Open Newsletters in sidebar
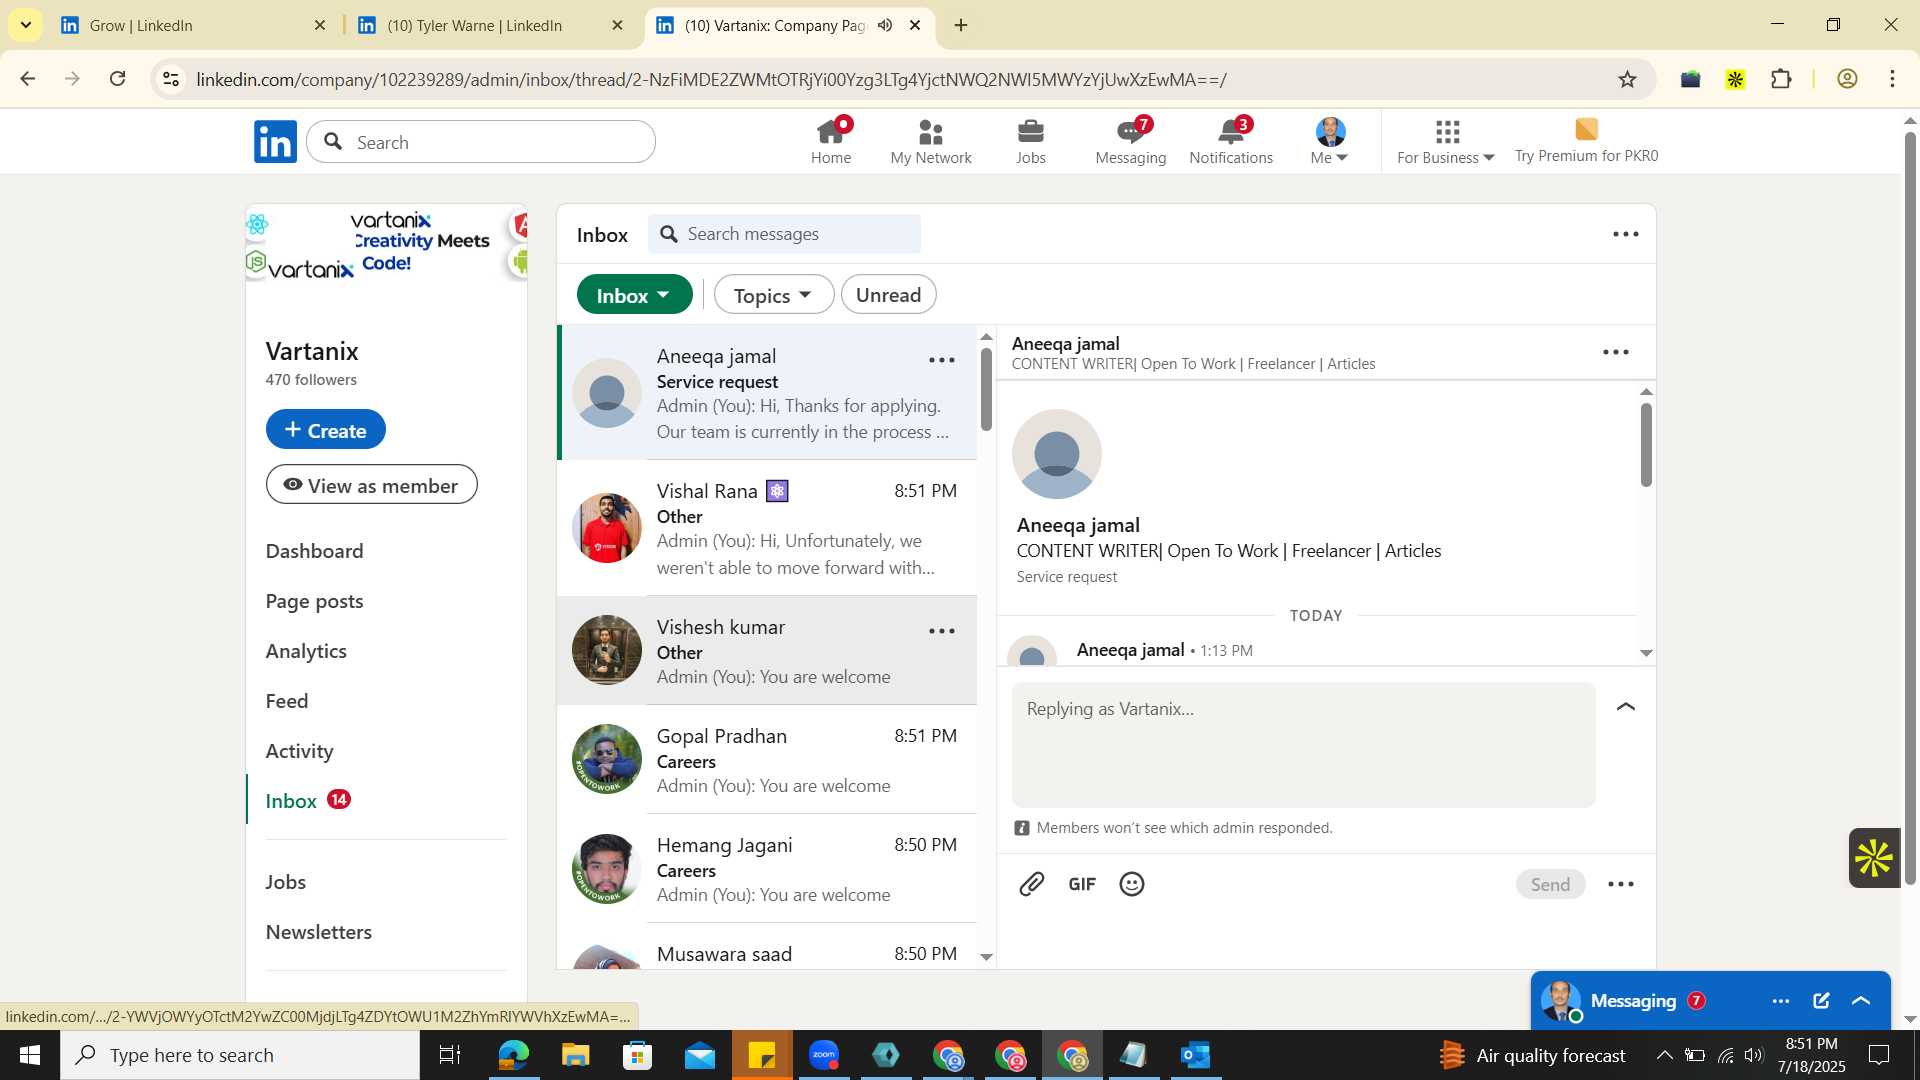Viewport: 1920px width, 1080px height. (x=319, y=932)
